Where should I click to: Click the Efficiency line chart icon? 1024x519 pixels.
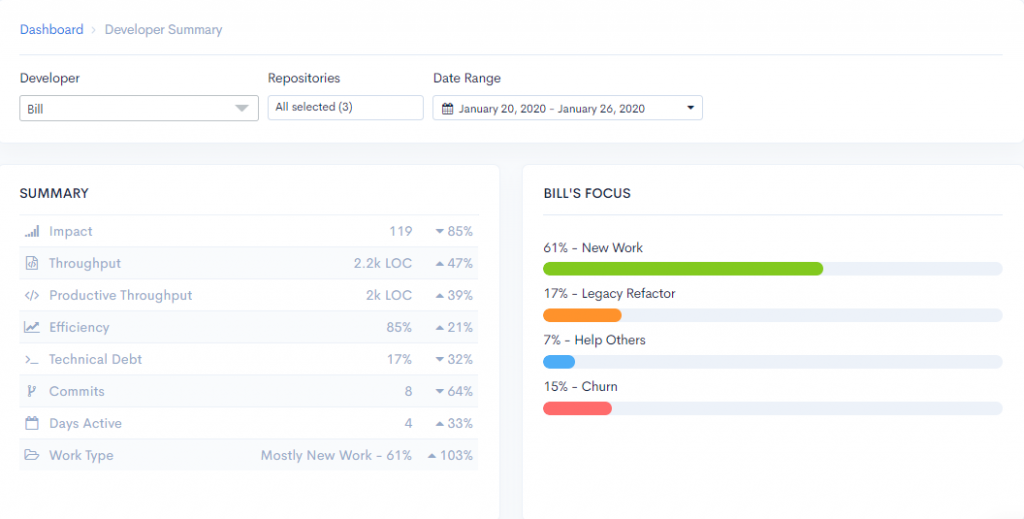32,328
